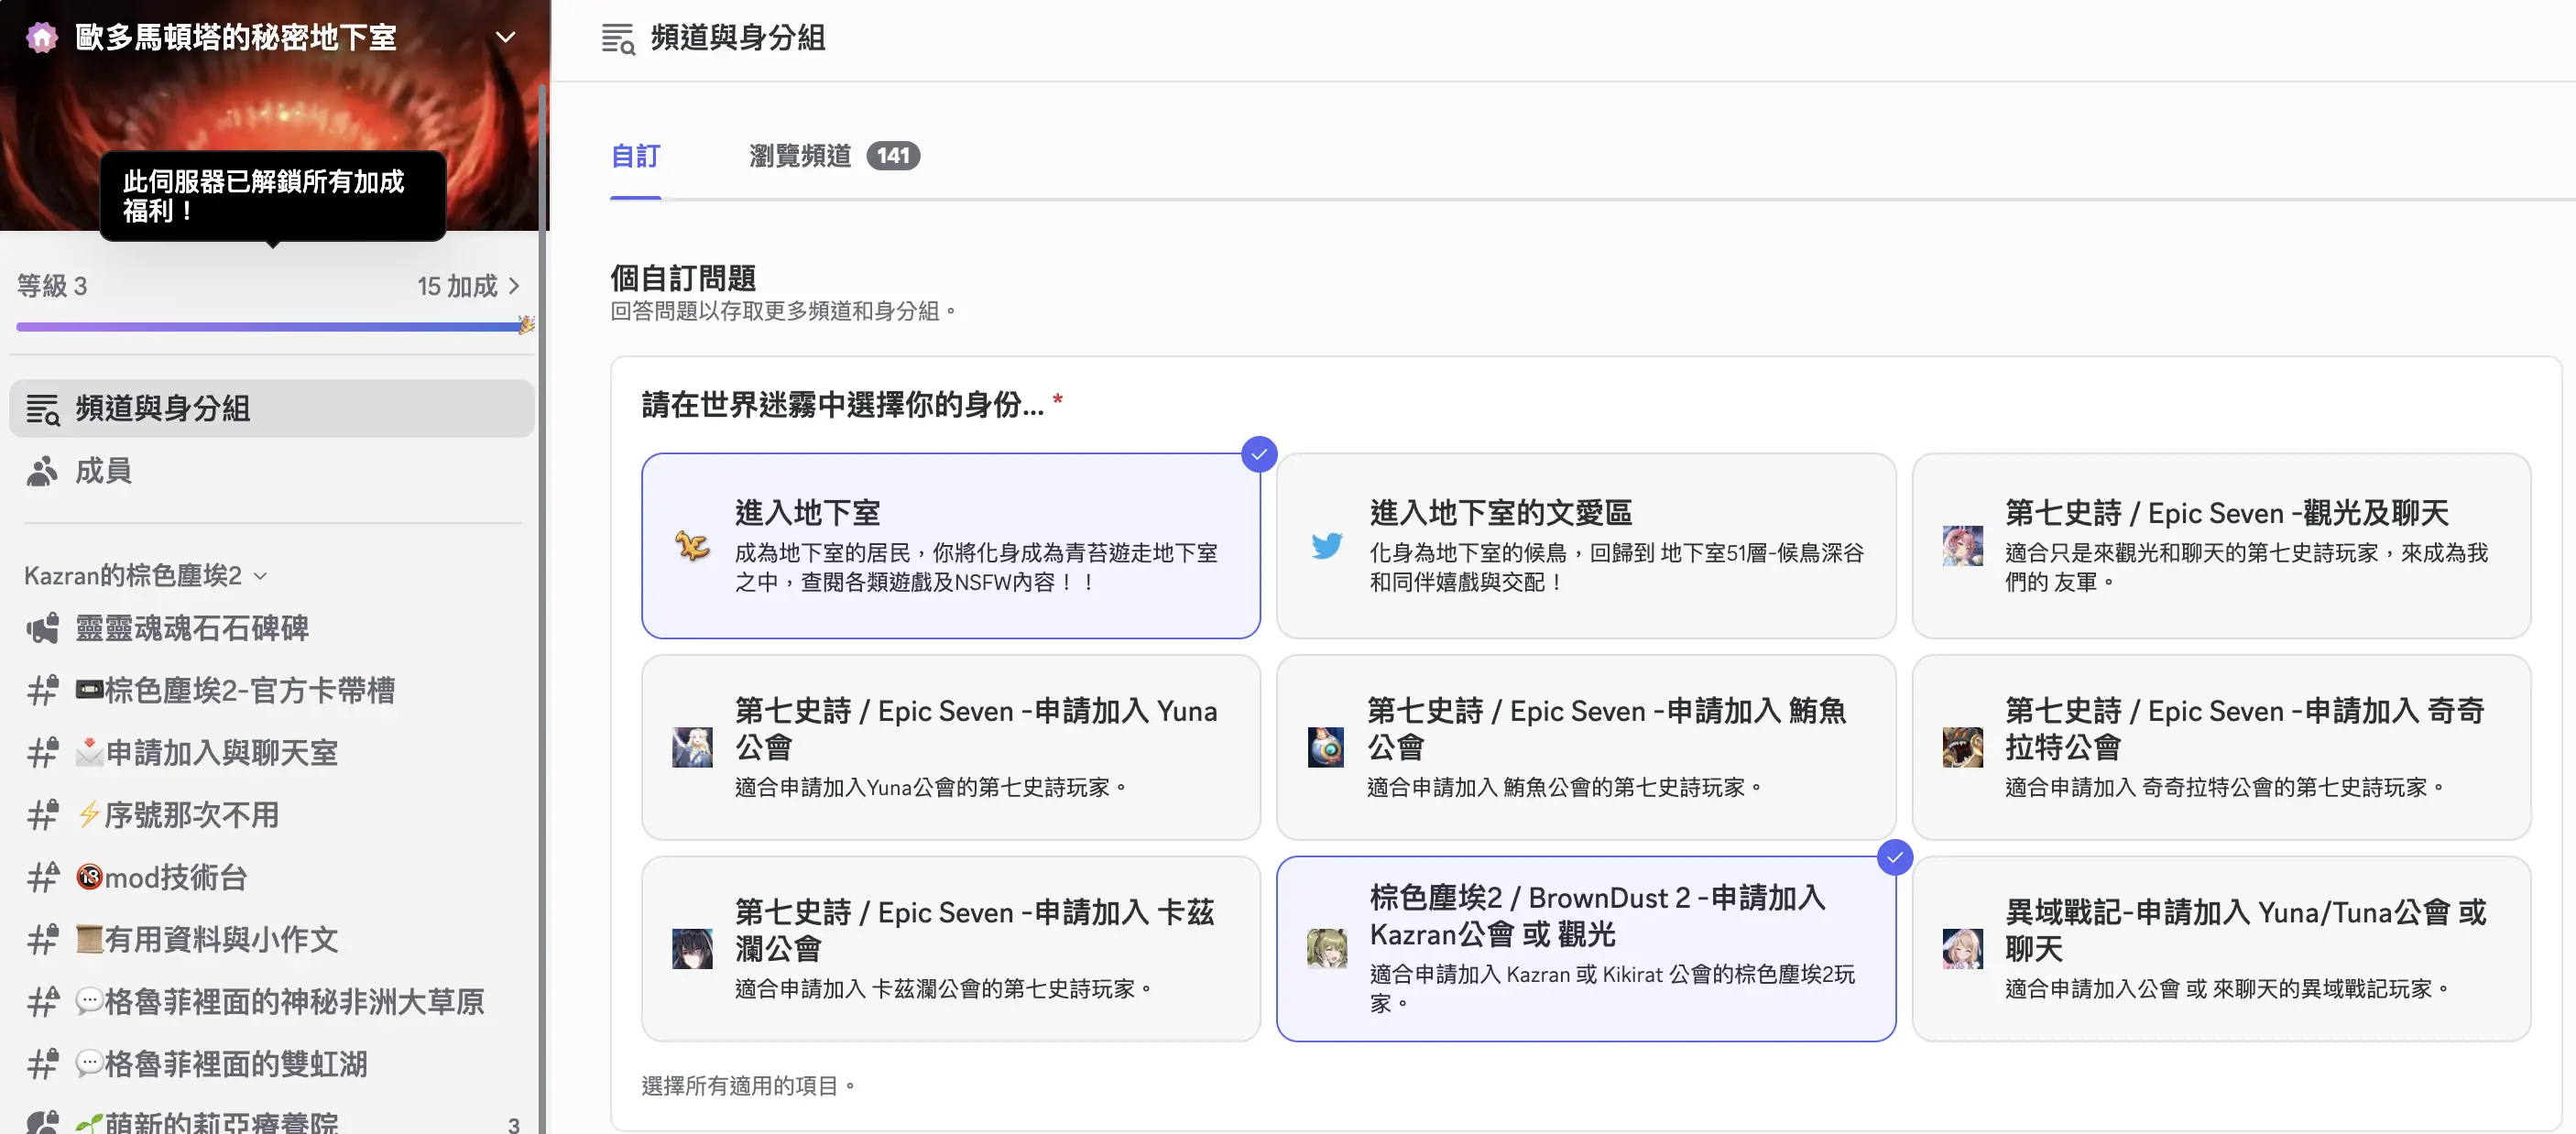Image resolution: width=2576 pixels, height=1134 pixels.
Task: Open the 序號那次不用 channel
Action: click(x=272, y=815)
